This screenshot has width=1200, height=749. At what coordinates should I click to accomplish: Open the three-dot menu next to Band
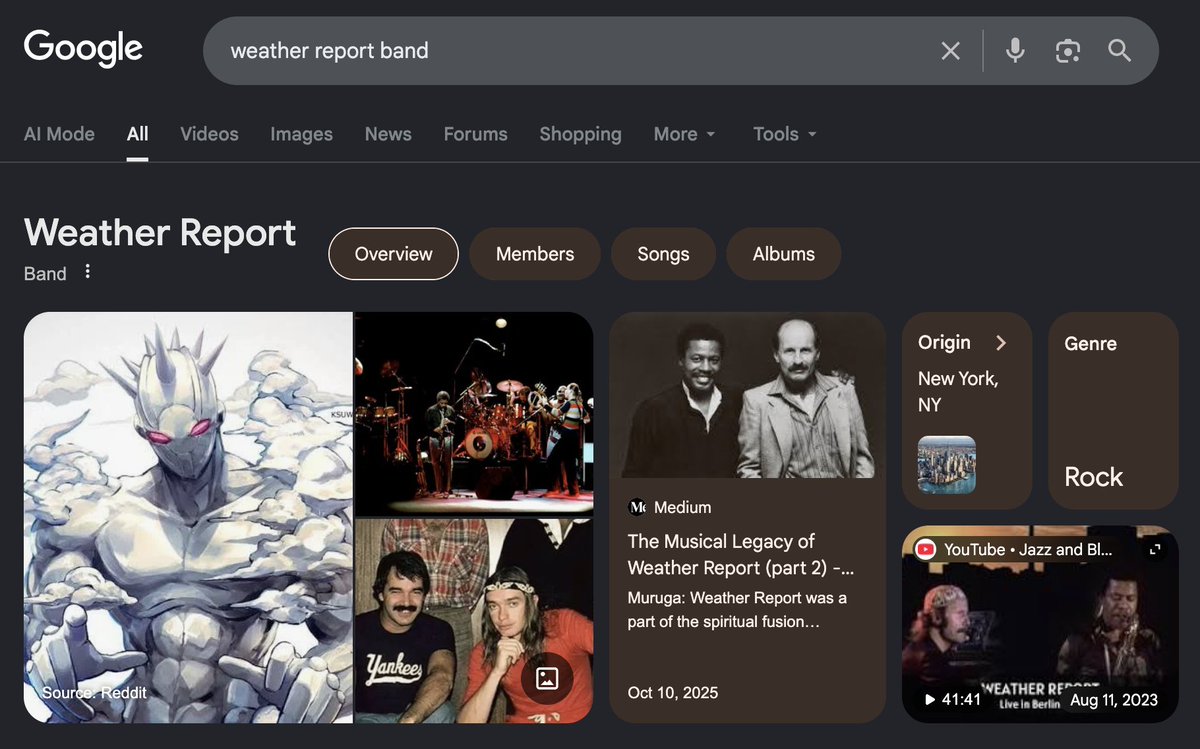pyautogui.click(x=88, y=272)
